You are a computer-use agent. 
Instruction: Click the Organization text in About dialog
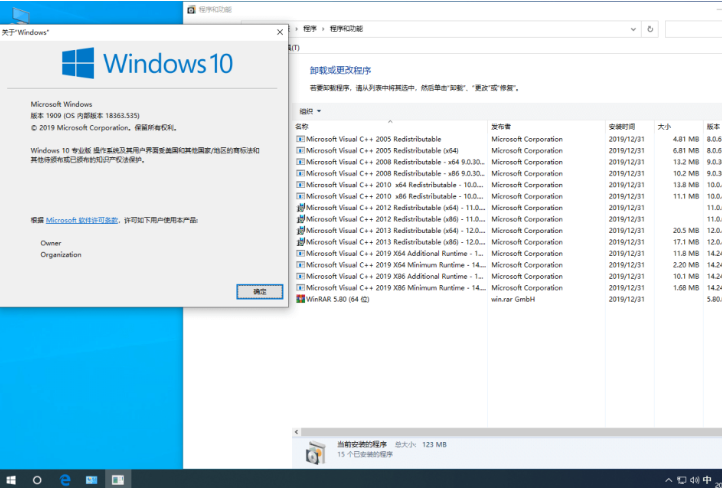(x=61, y=255)
